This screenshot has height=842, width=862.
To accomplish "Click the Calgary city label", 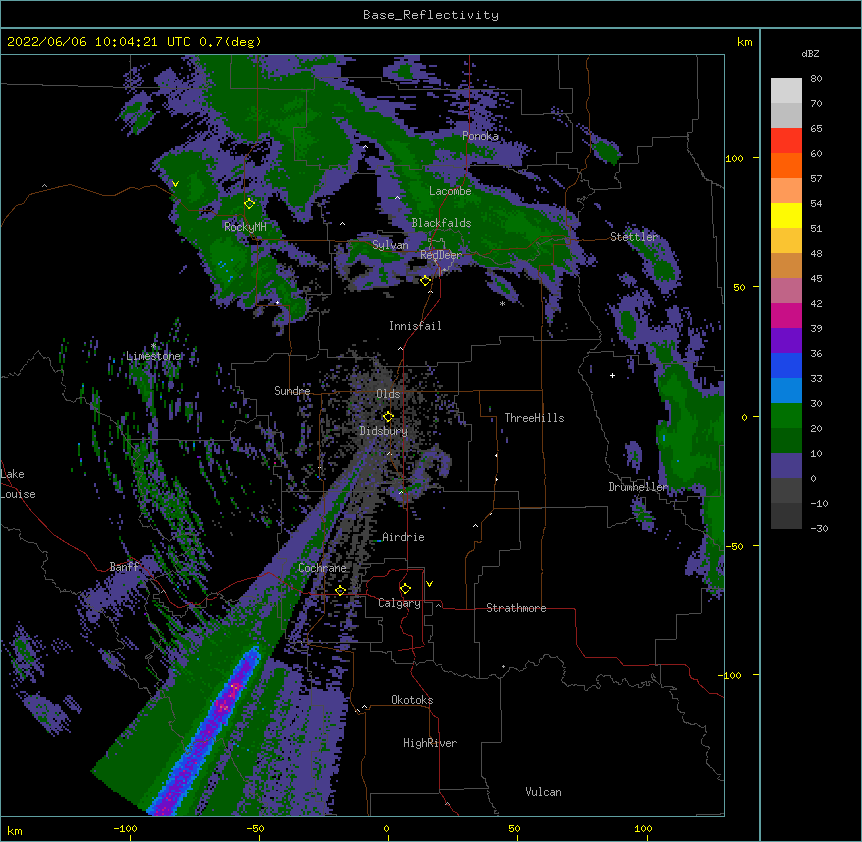I will [399, 603].
